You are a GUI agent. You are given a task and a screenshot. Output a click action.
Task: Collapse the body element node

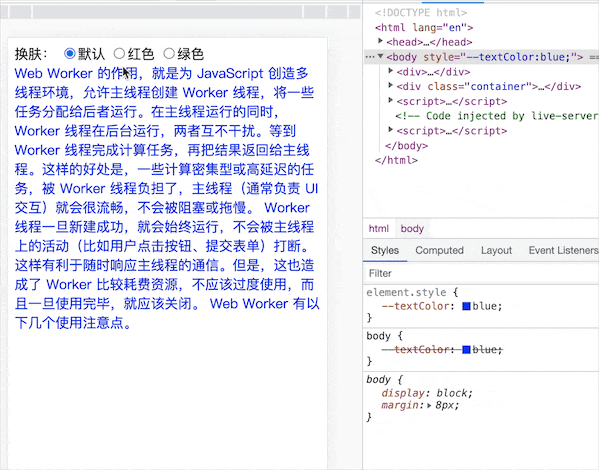(x=380, y=56)
